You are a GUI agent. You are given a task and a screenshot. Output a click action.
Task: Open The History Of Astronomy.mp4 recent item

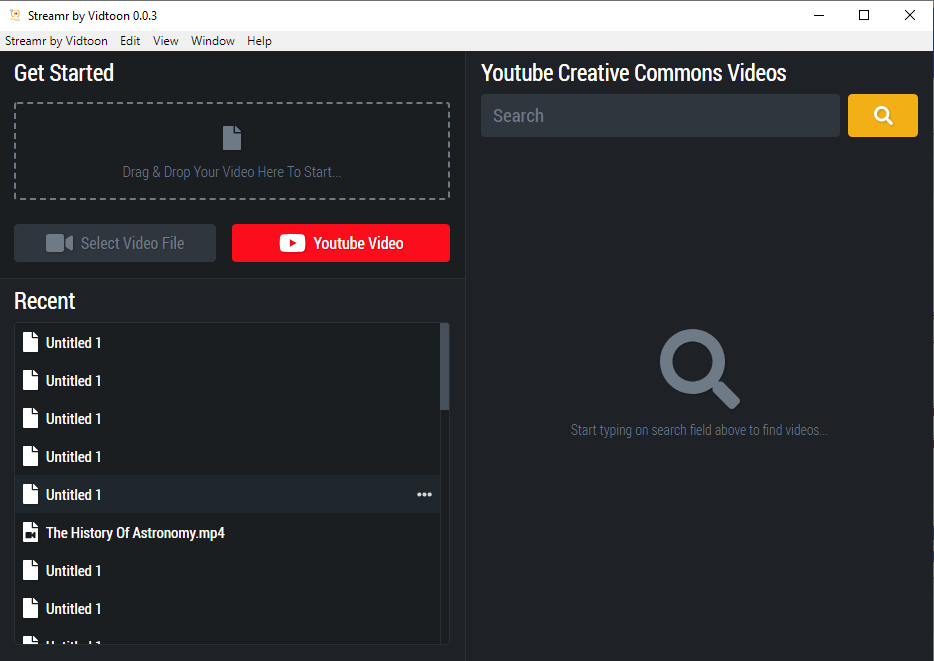[x=228, y=532]
